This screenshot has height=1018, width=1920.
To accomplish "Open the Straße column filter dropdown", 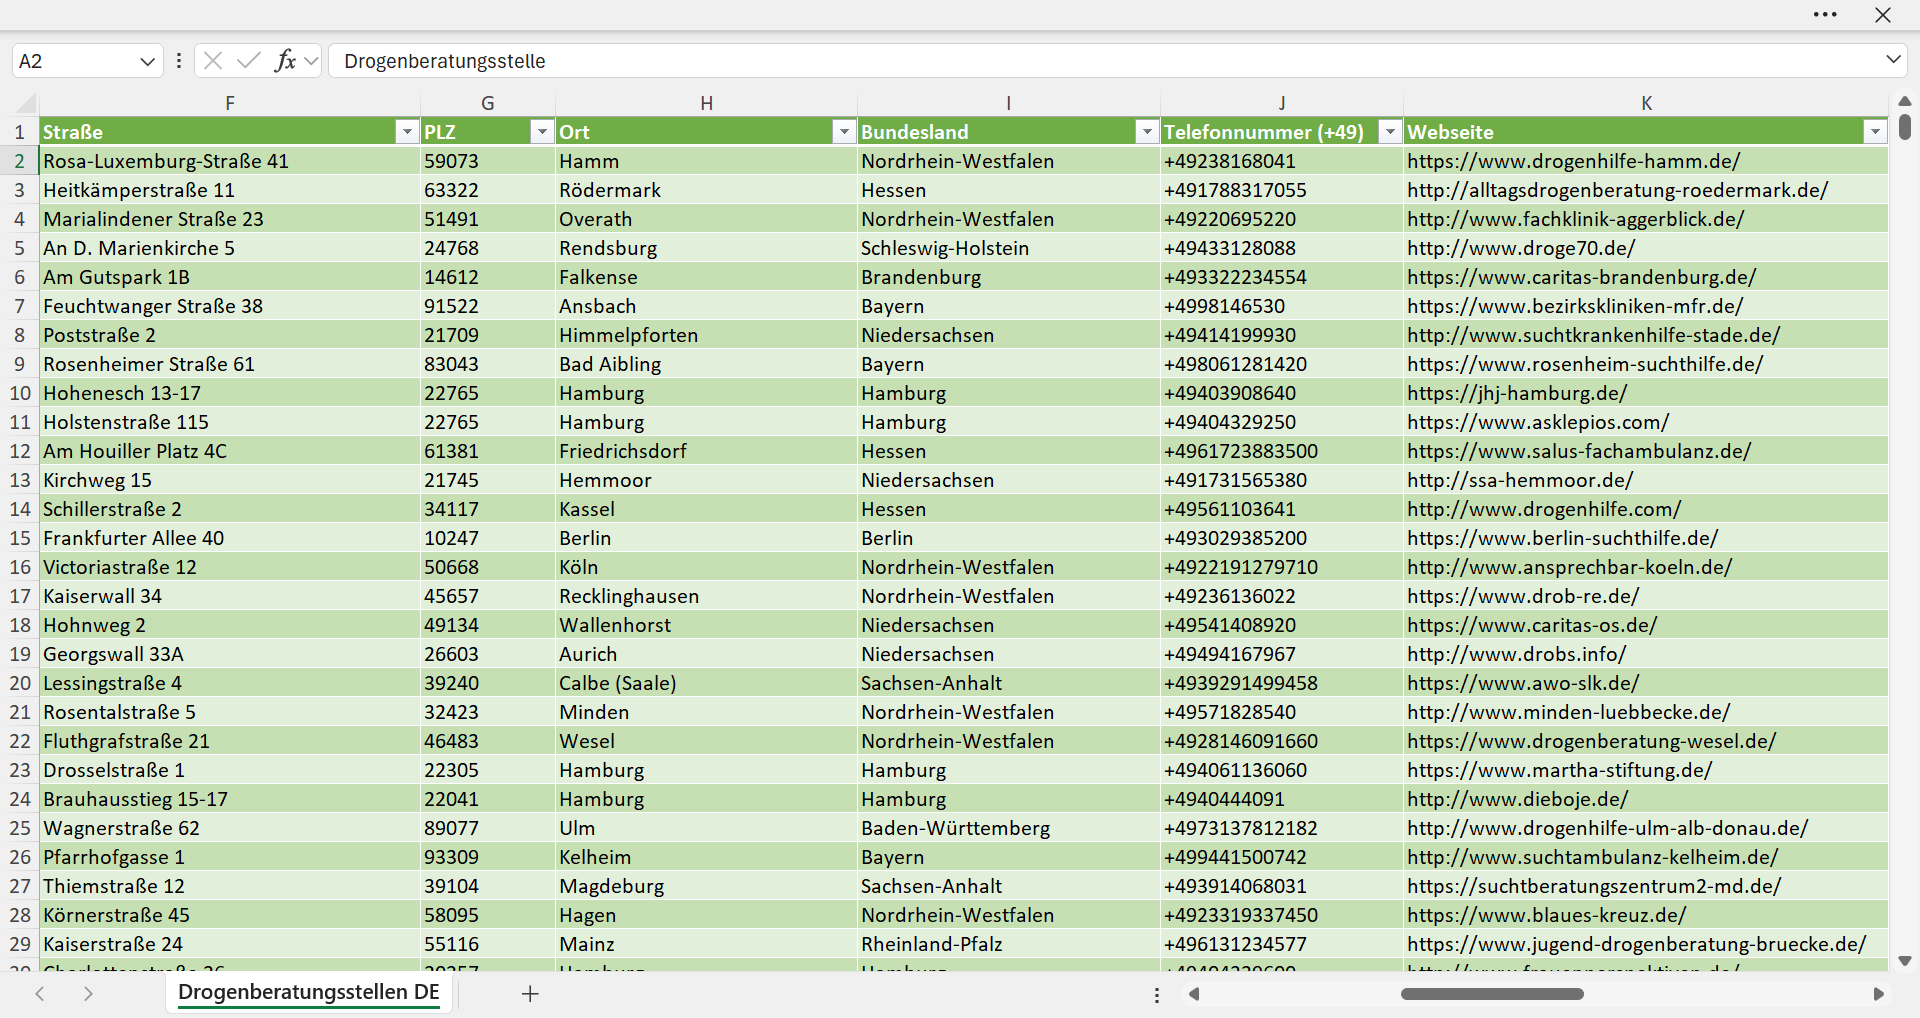I will pos(406,132).
